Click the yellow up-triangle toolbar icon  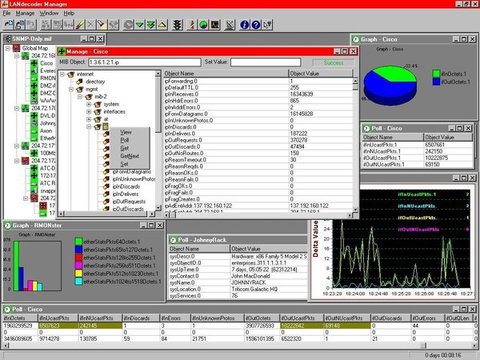(162, 25)
